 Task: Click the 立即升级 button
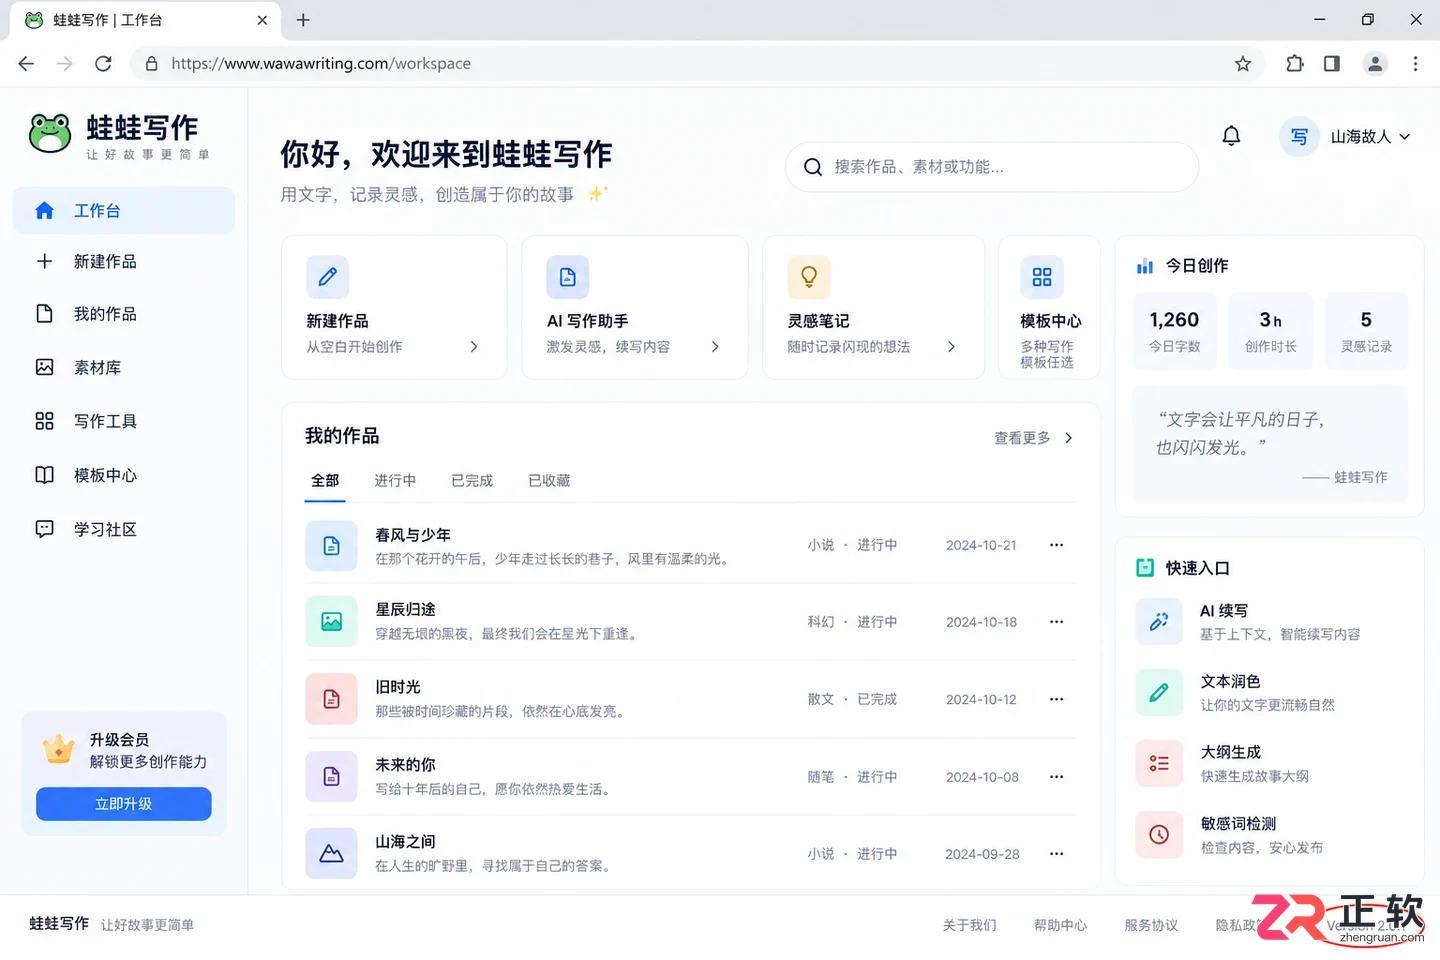pyautogui.click(x=124, y=804)
